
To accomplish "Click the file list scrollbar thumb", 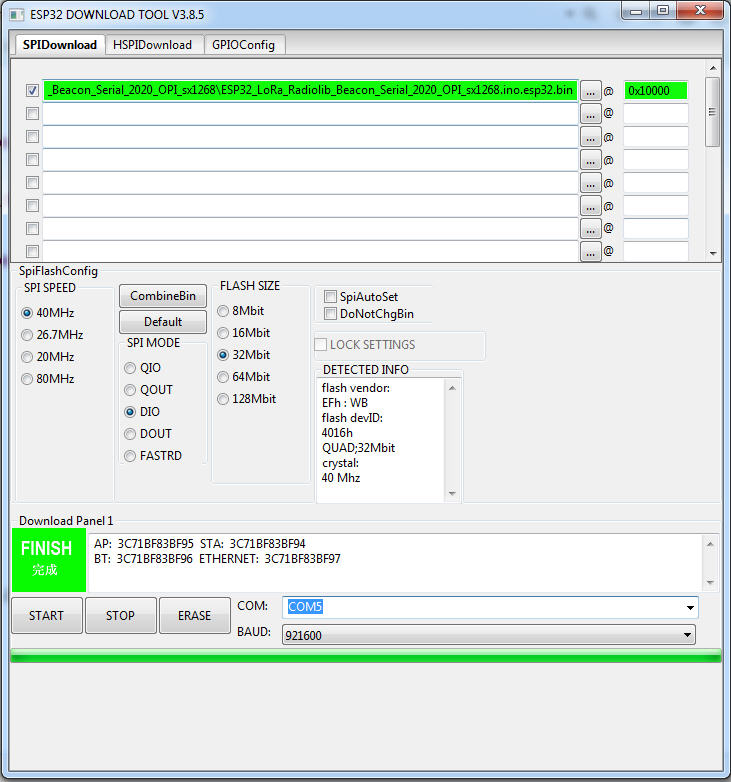I will click(713, 112).
